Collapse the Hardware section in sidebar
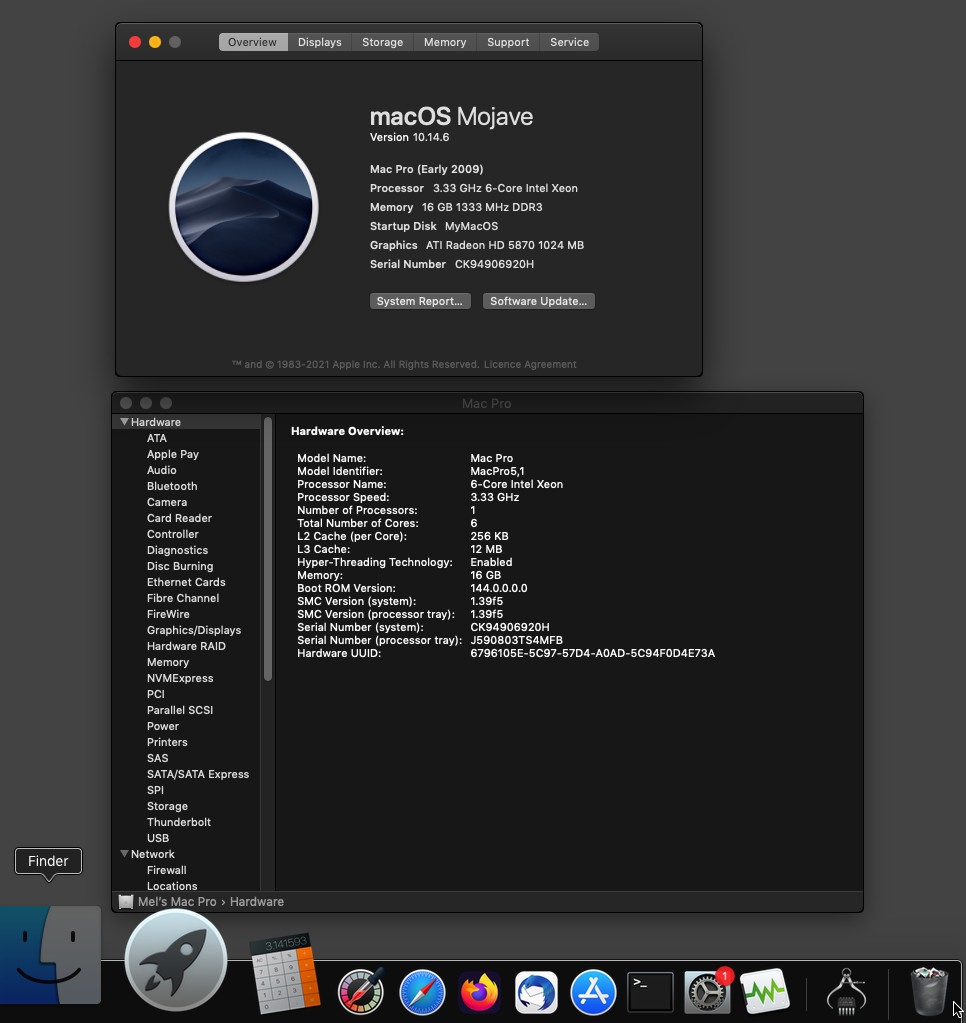This screenshot has height=1023, width=966. coord(124,422)
